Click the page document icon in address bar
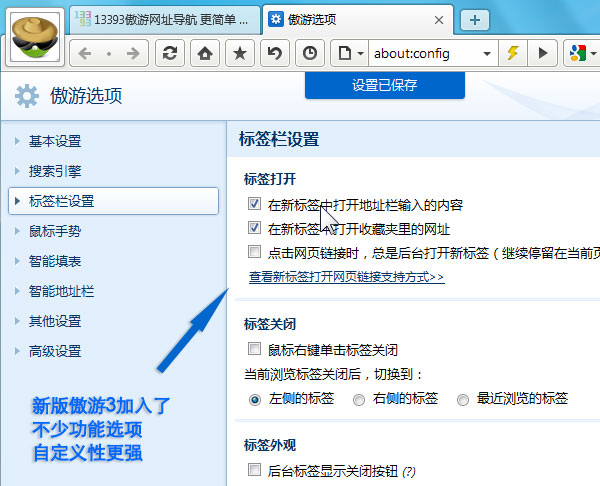The width and height of the screenshot is (600, 486). click(345, 53)
